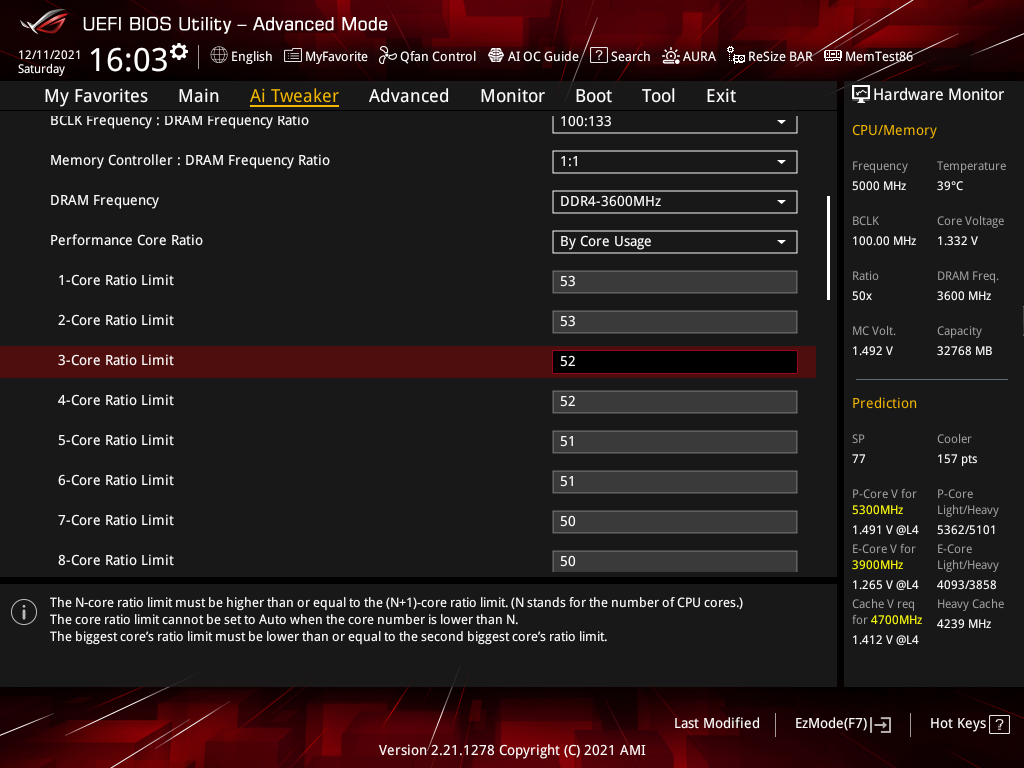Click 'Memory Controller : DRAM Frequency Ratio' label
Viewport: 1024px width, 768px height.
point(190,161)
